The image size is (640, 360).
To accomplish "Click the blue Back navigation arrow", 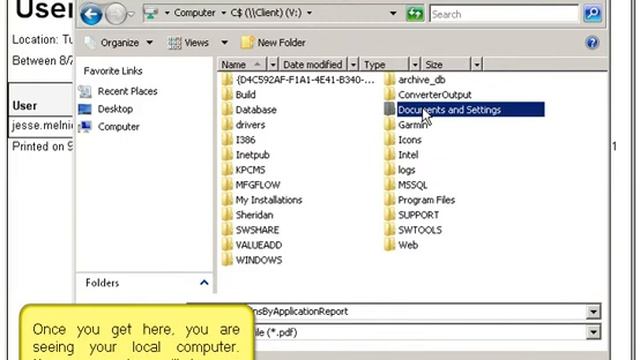I will tap(91, 15).
